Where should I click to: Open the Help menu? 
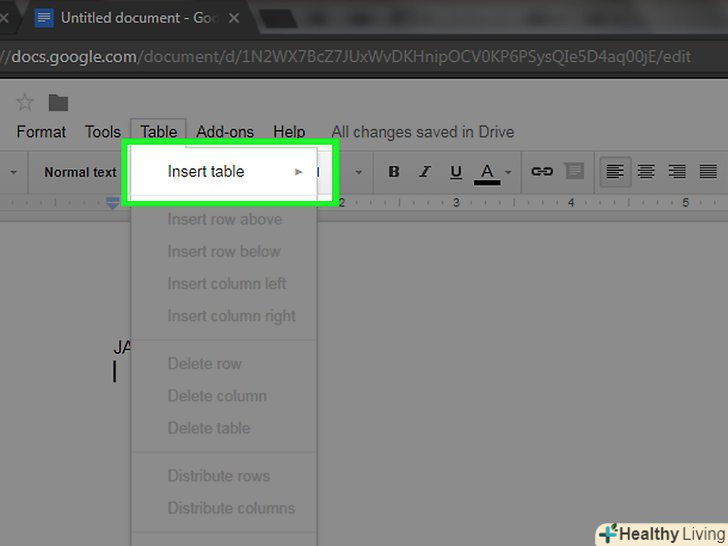click(289, 132)
